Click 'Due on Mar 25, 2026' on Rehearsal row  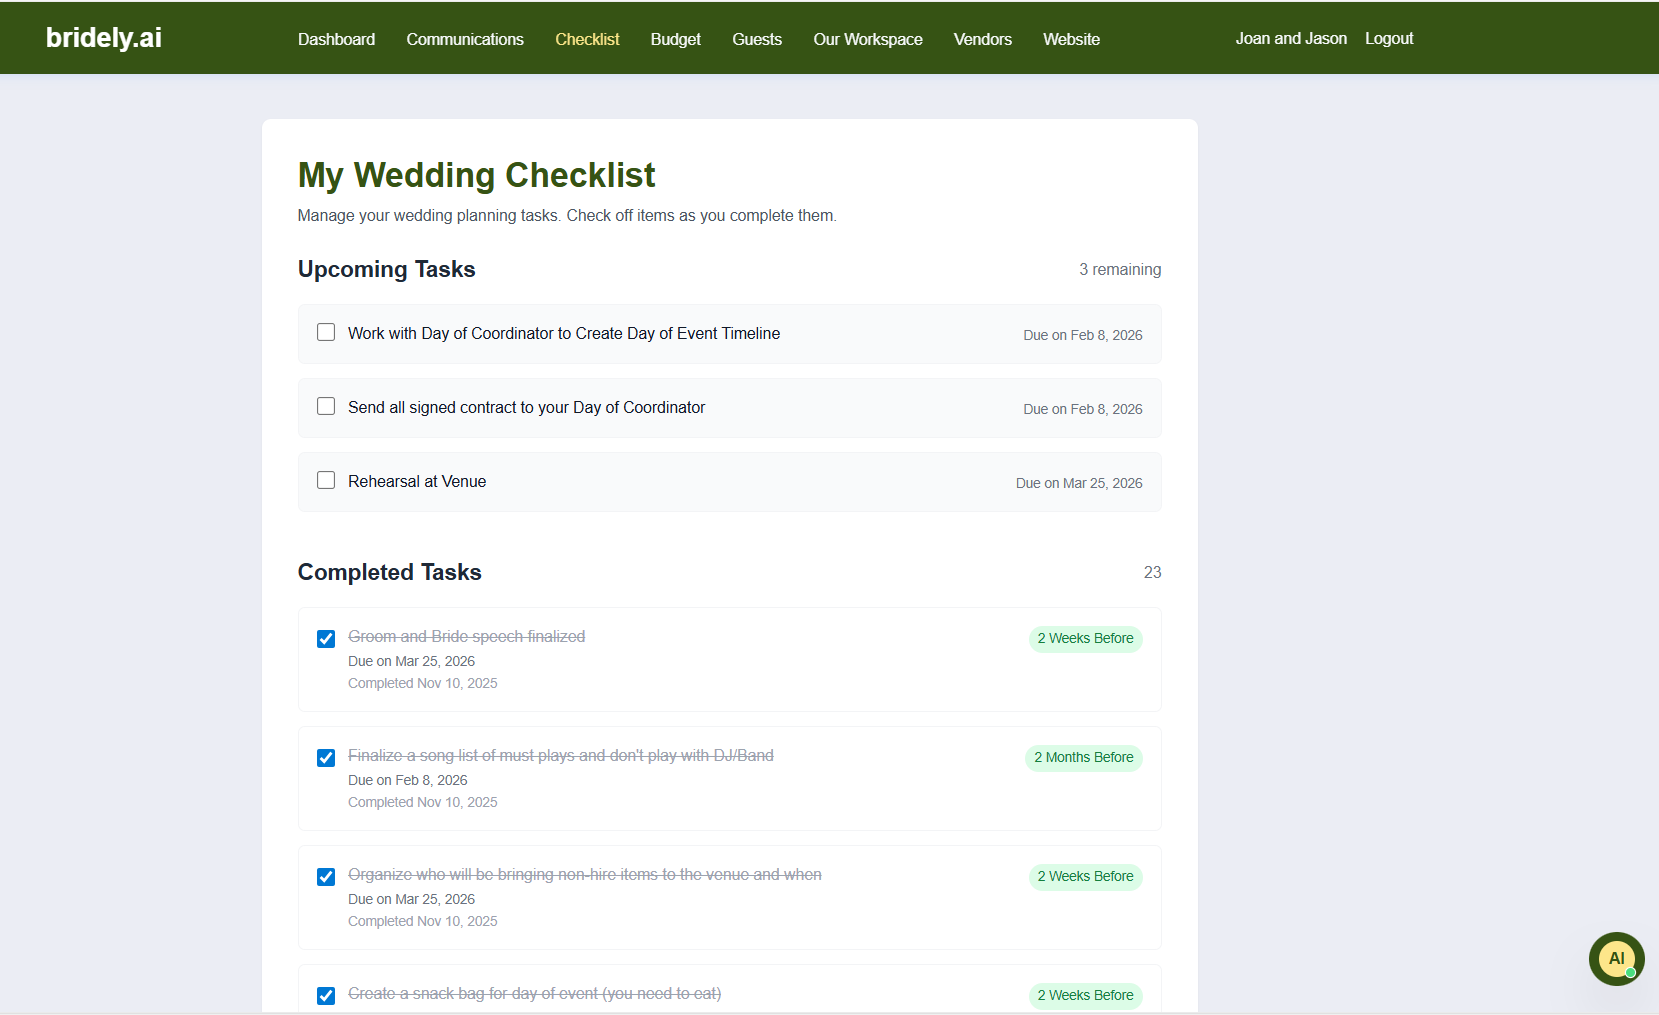[x=1079, y=483]
